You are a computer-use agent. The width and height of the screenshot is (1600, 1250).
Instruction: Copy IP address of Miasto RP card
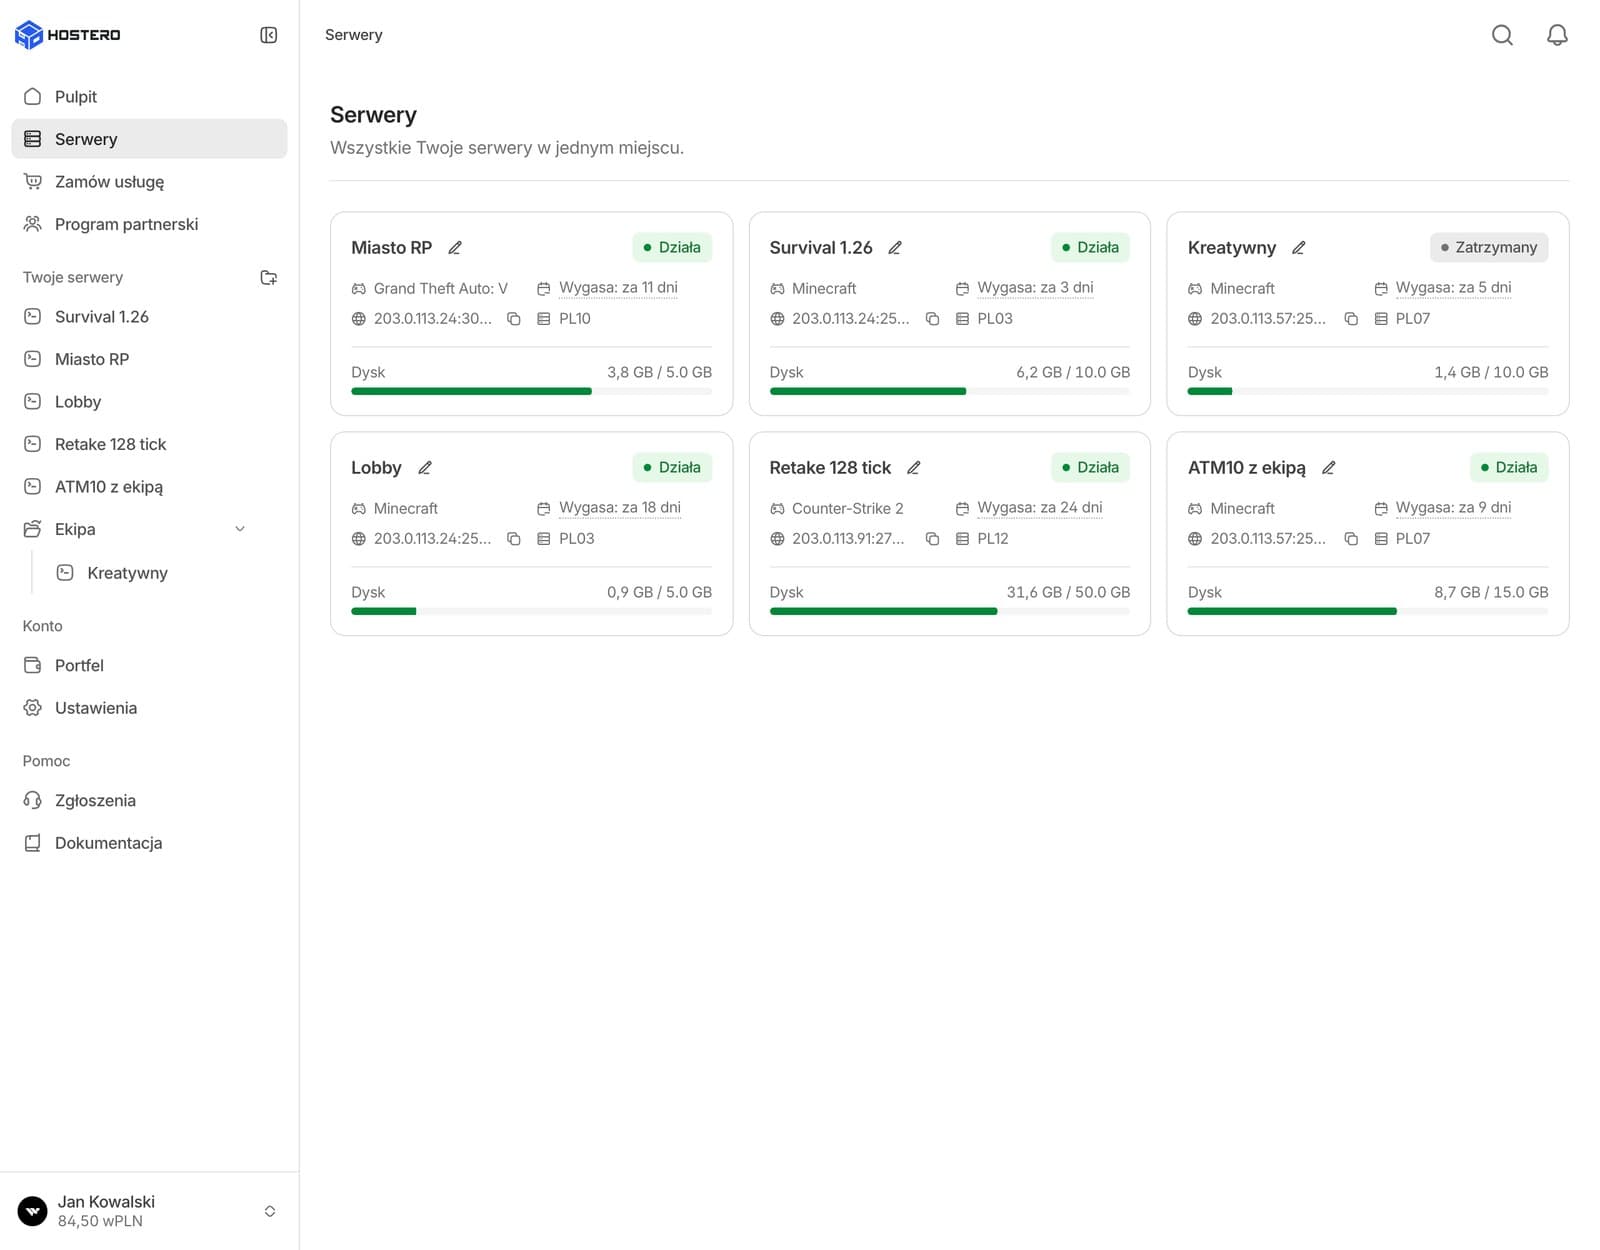(x=514, y=319)
